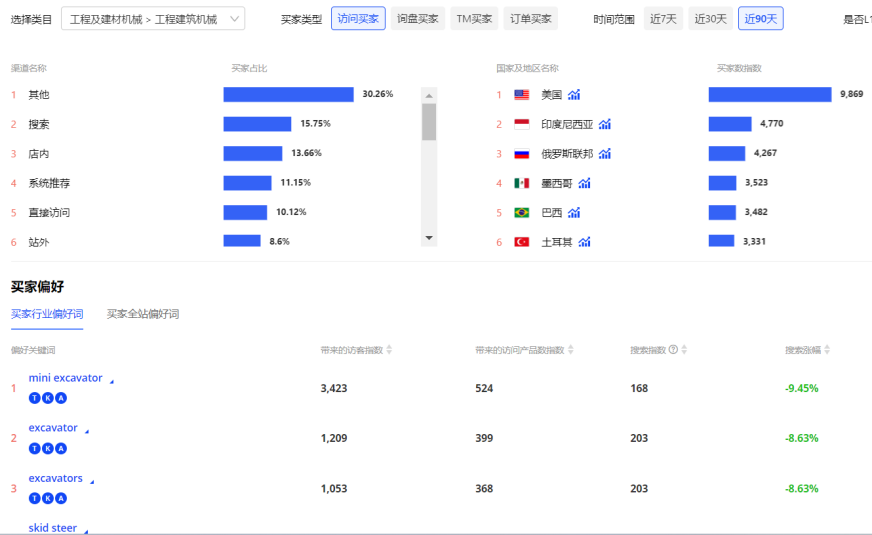Switch to 买家行业偏好词 tab

coord(47,314)
